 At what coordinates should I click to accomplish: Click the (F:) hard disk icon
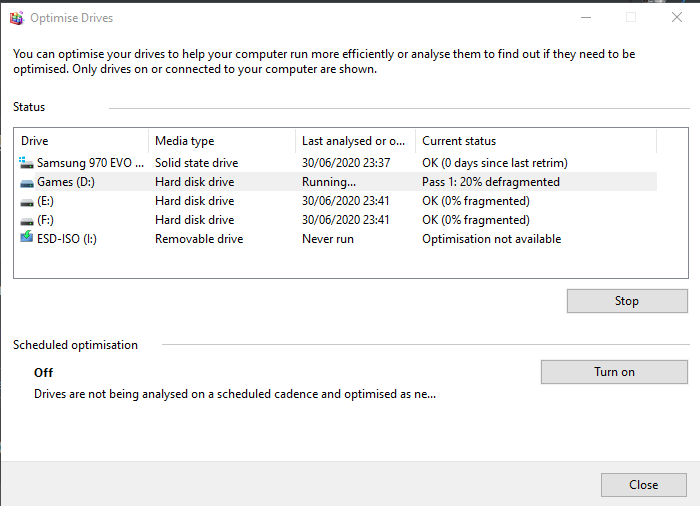(26, 220)
